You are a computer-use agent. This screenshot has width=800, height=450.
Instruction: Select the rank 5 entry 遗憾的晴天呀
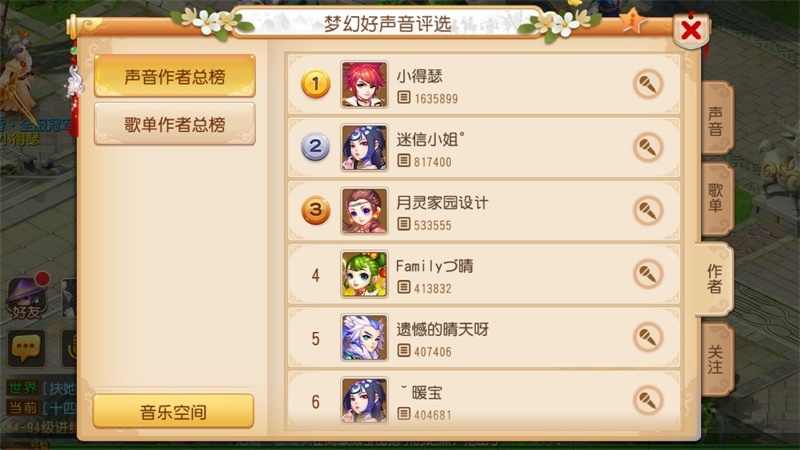tap(484, 337)
